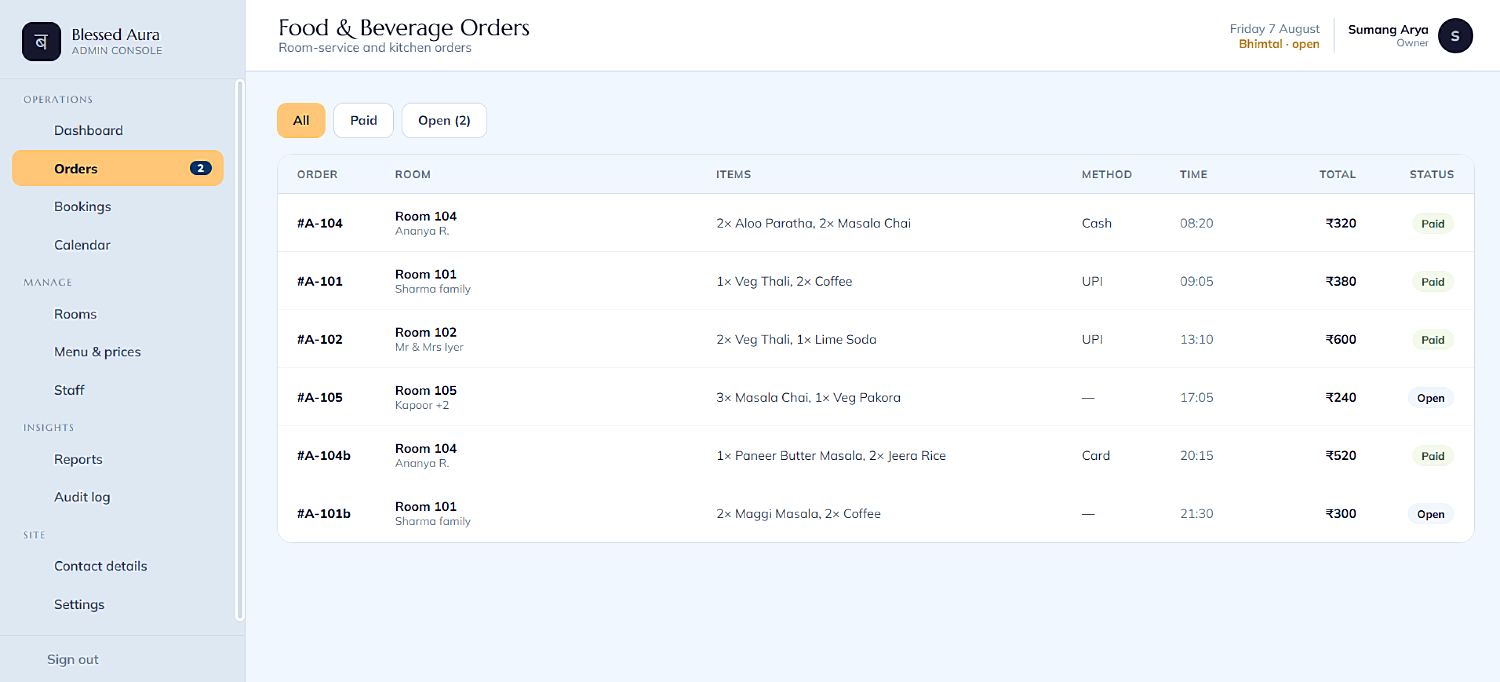Viewport: 1500px width, 682px height.
Task: Click the Cash payment method cell
Action: point(1097,224)
